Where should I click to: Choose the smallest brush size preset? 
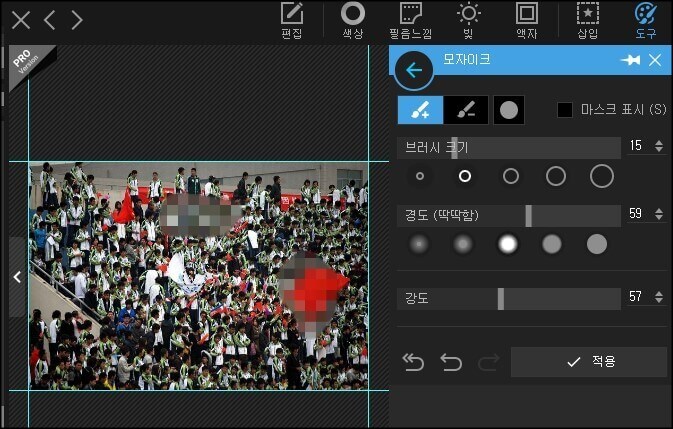pyautogui.click(x=420, y=176)
